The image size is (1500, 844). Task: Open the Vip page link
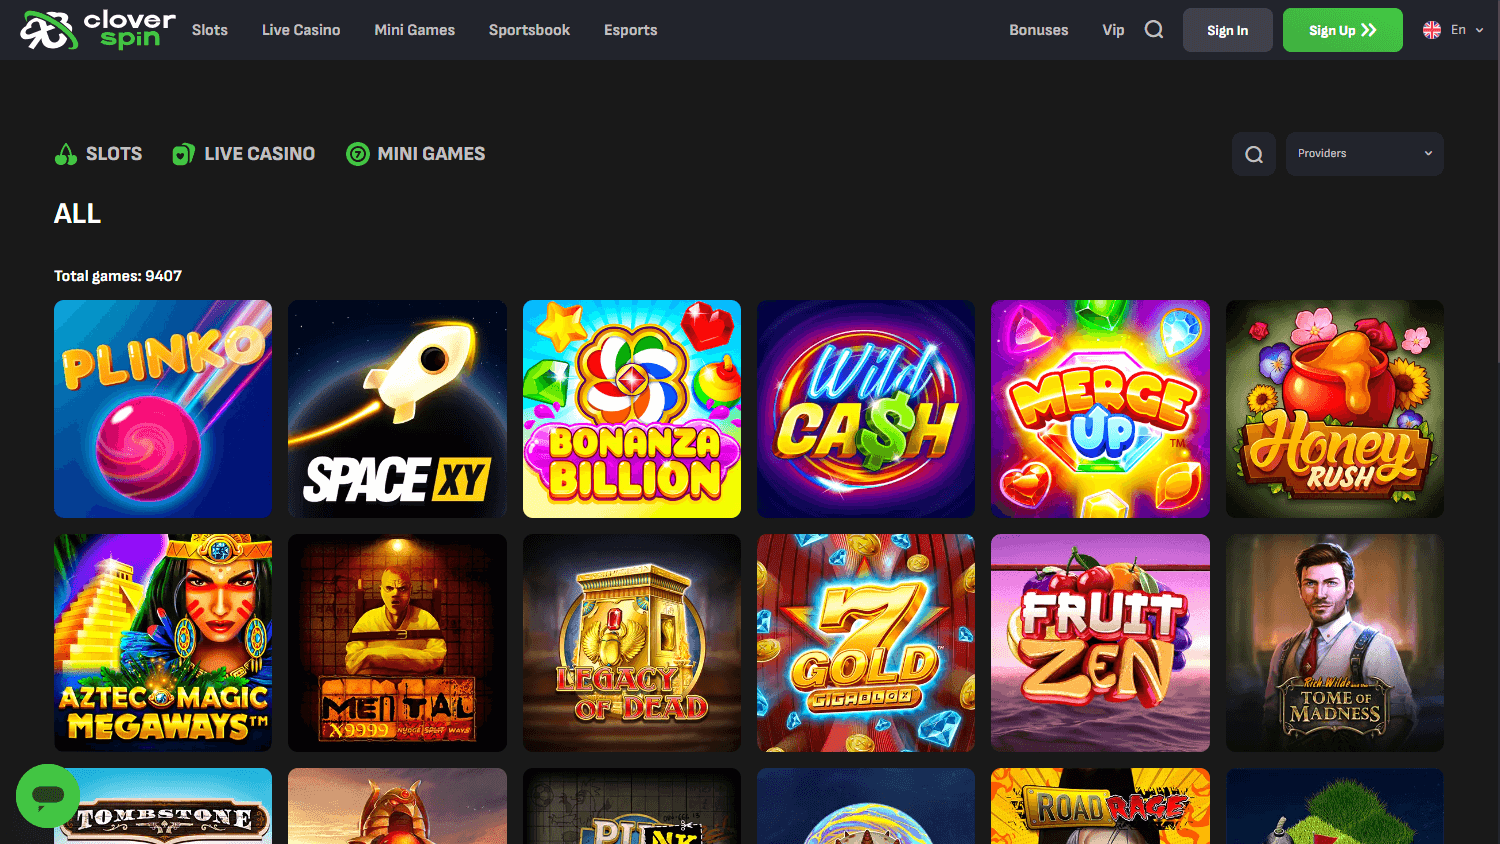pyautogui.click(x=1113, y=30)
